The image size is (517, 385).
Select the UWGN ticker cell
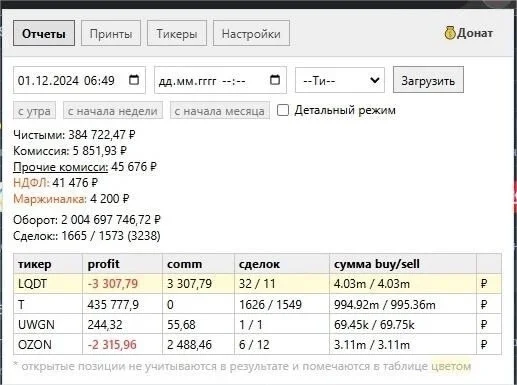(48, 324)
